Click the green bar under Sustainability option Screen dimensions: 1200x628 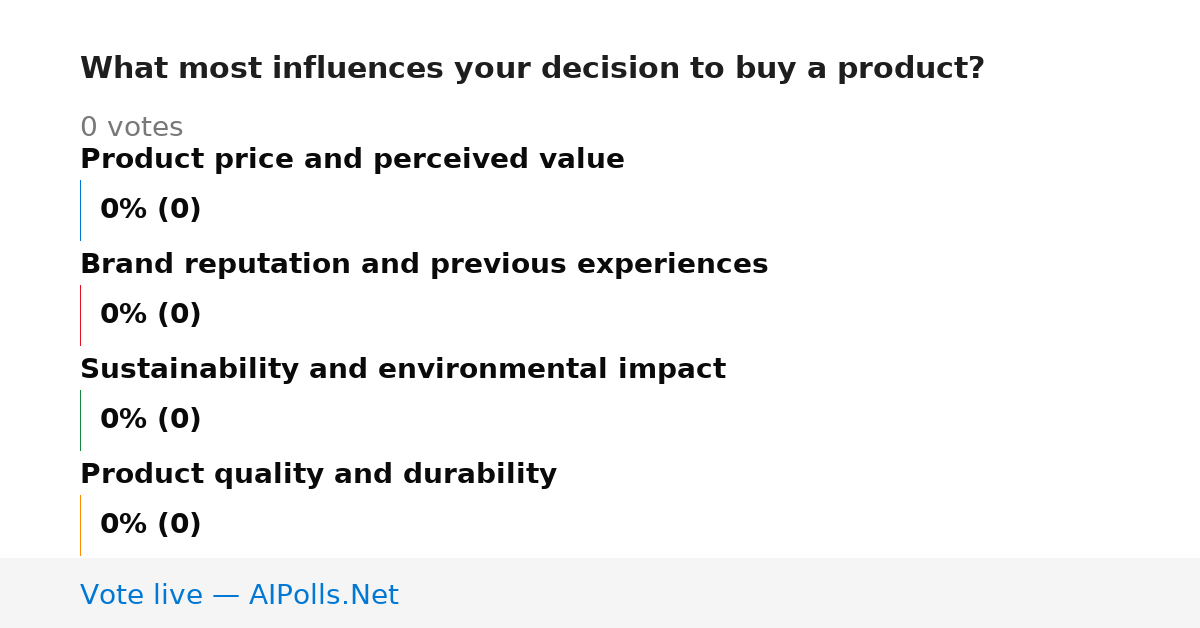(80, 420)
